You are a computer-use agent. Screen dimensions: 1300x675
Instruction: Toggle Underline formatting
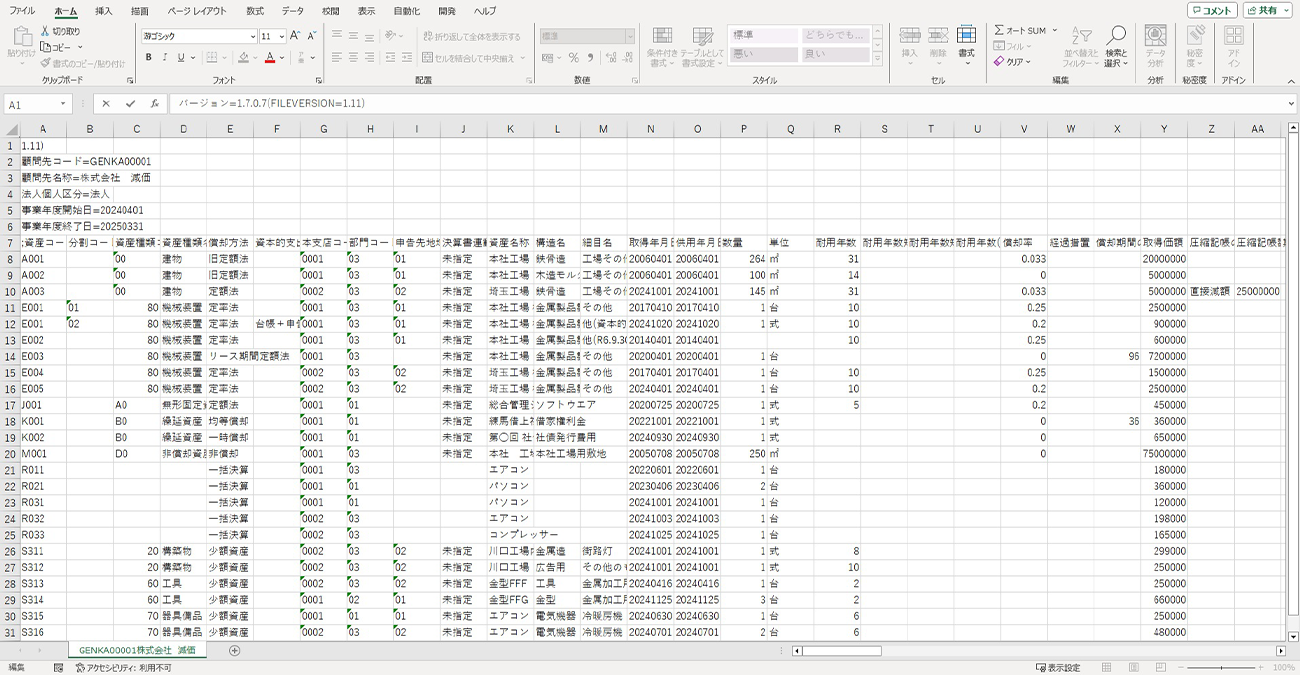click(x=181, y=58)
